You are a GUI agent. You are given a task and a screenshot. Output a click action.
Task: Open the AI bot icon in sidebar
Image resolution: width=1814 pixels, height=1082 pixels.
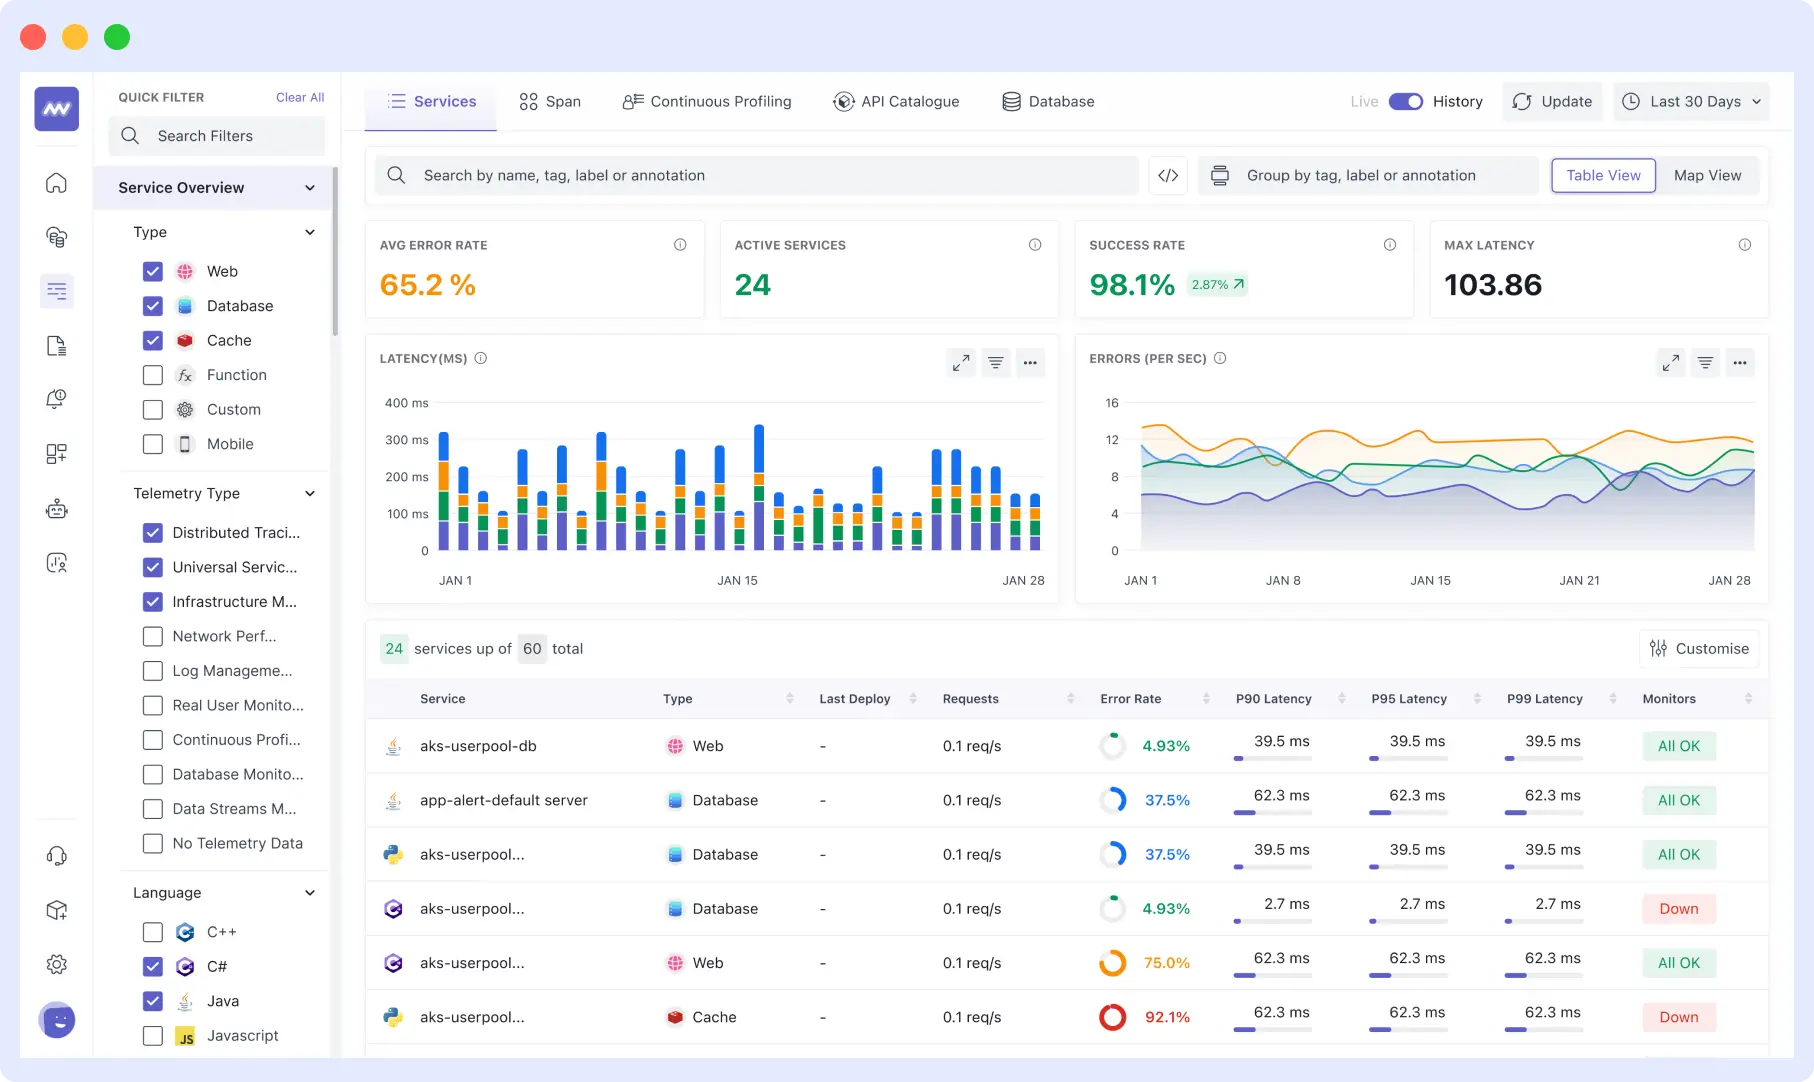[57, 508]
